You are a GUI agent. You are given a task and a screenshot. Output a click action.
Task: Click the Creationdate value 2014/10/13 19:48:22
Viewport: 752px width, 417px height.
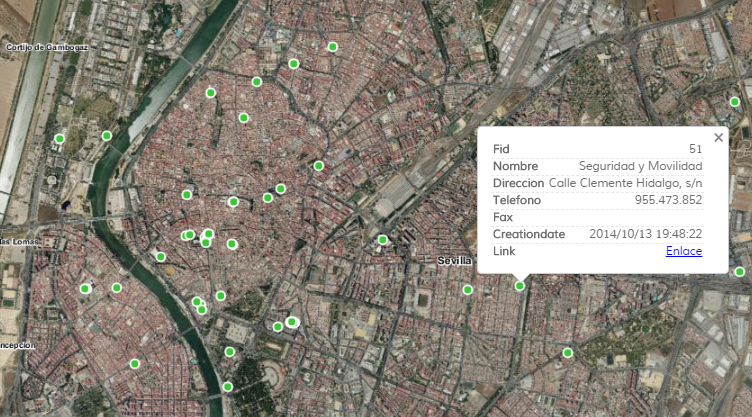click(x=643, y=234)
